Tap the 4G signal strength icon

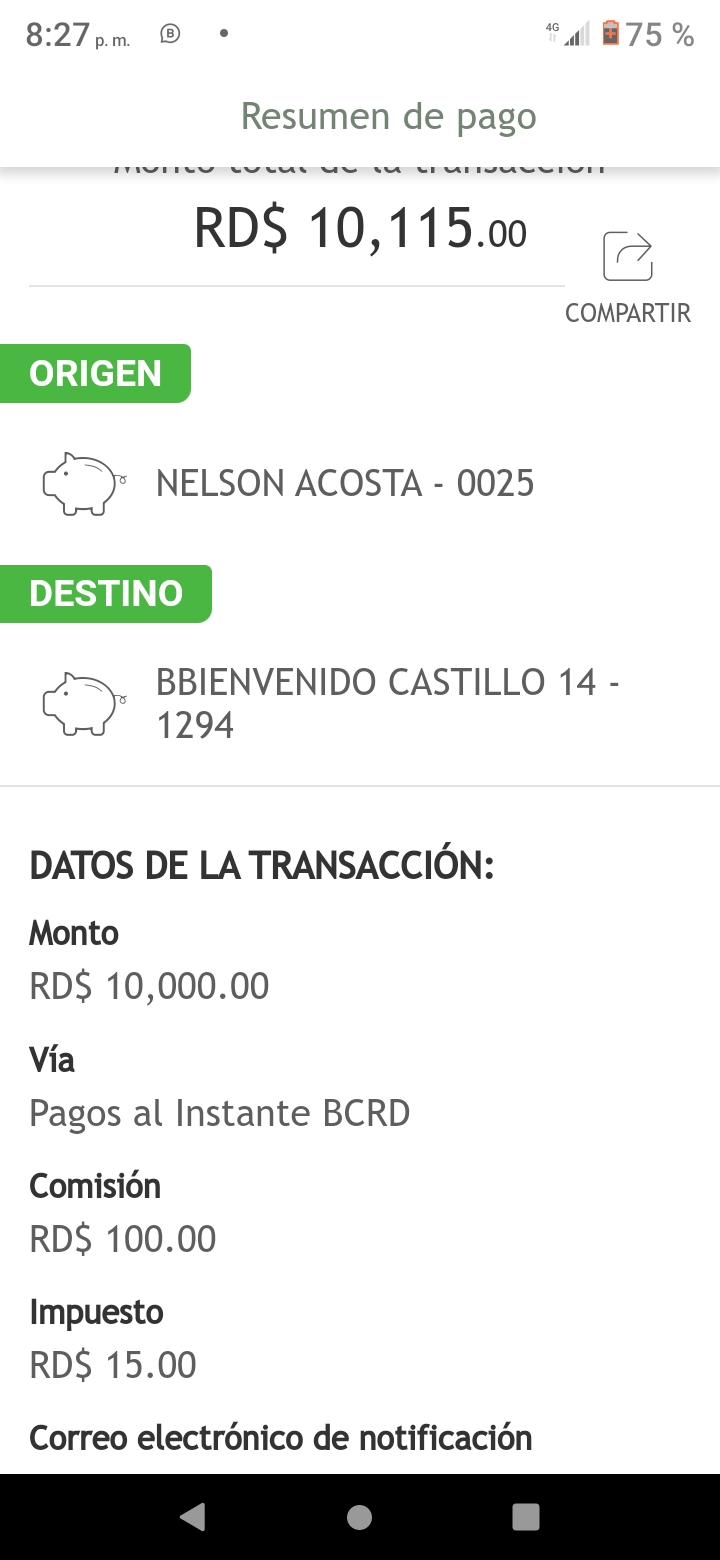569,34
